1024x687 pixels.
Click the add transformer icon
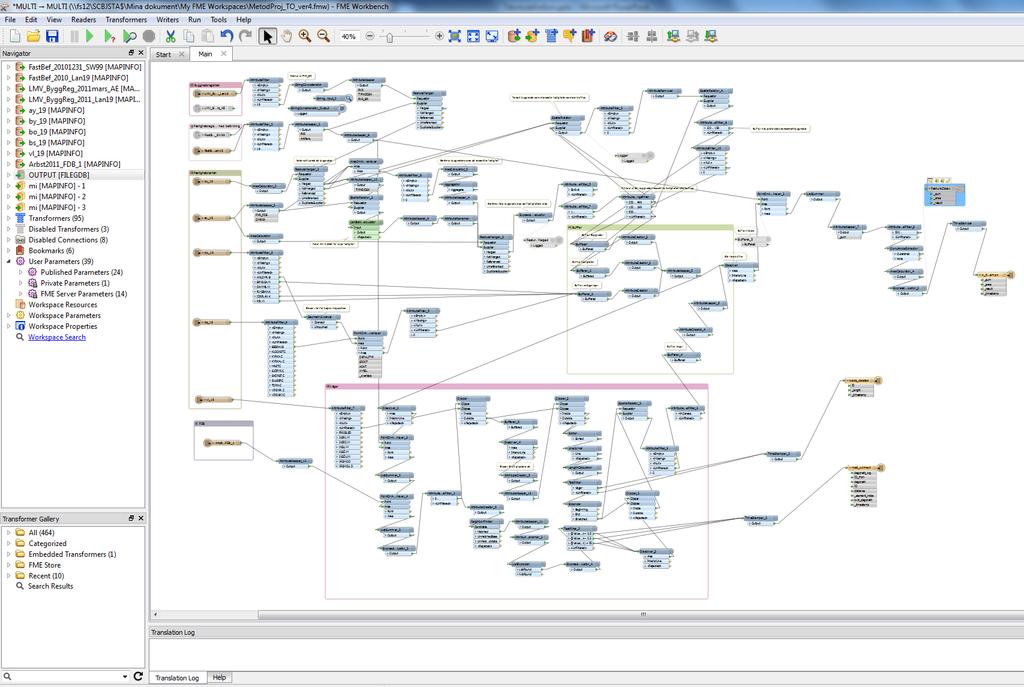pyautogui.click(x=551, y=36)
